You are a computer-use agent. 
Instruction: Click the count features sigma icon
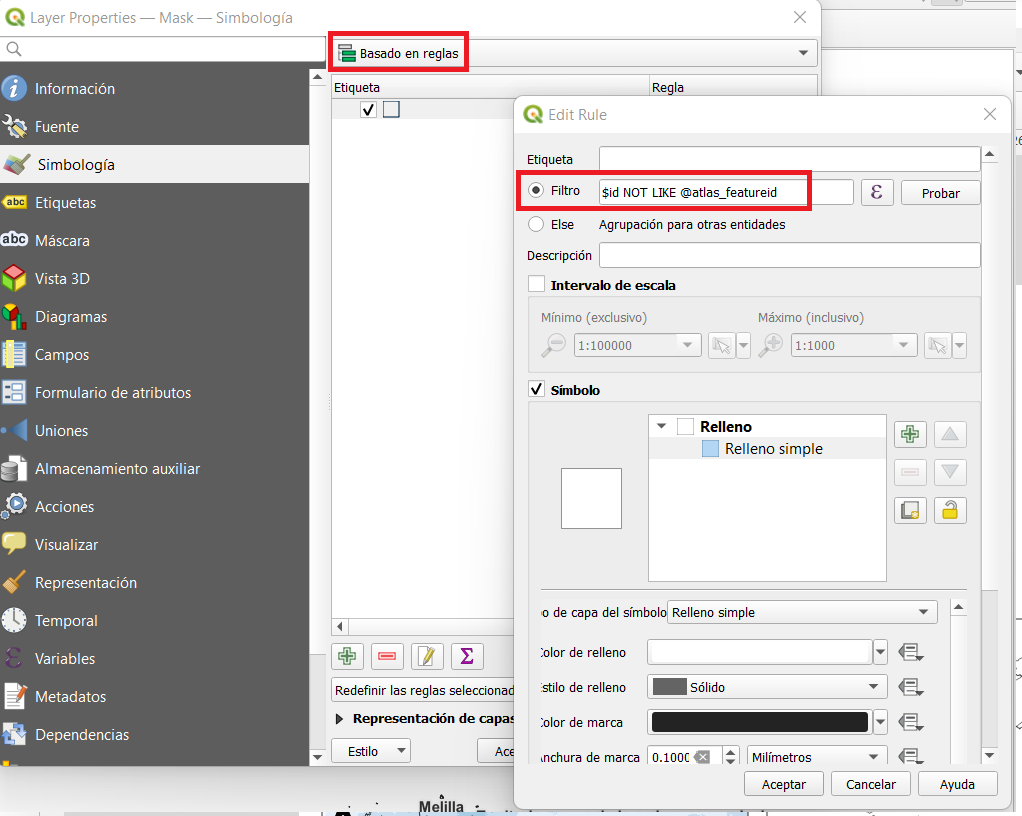pyautogui.click(x=467, y=656)
